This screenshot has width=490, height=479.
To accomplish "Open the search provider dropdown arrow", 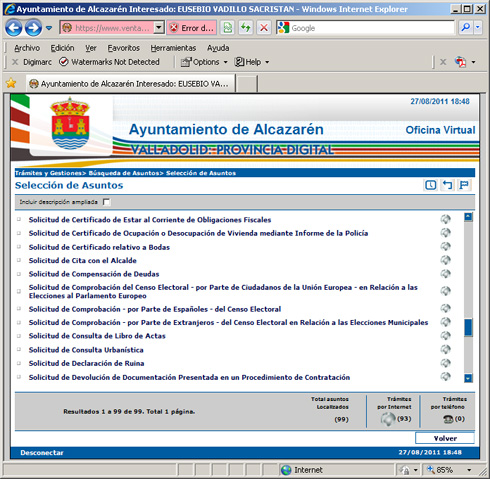I will tap(478, 28).
